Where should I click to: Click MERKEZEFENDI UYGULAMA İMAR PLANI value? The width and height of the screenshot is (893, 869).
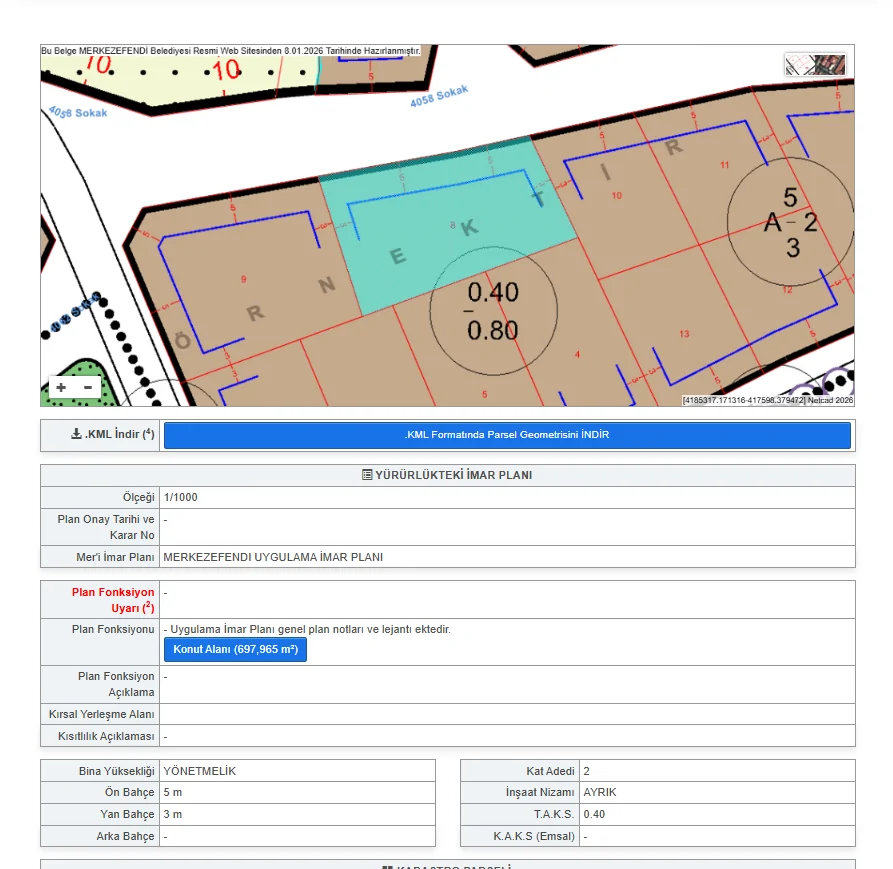273,557
